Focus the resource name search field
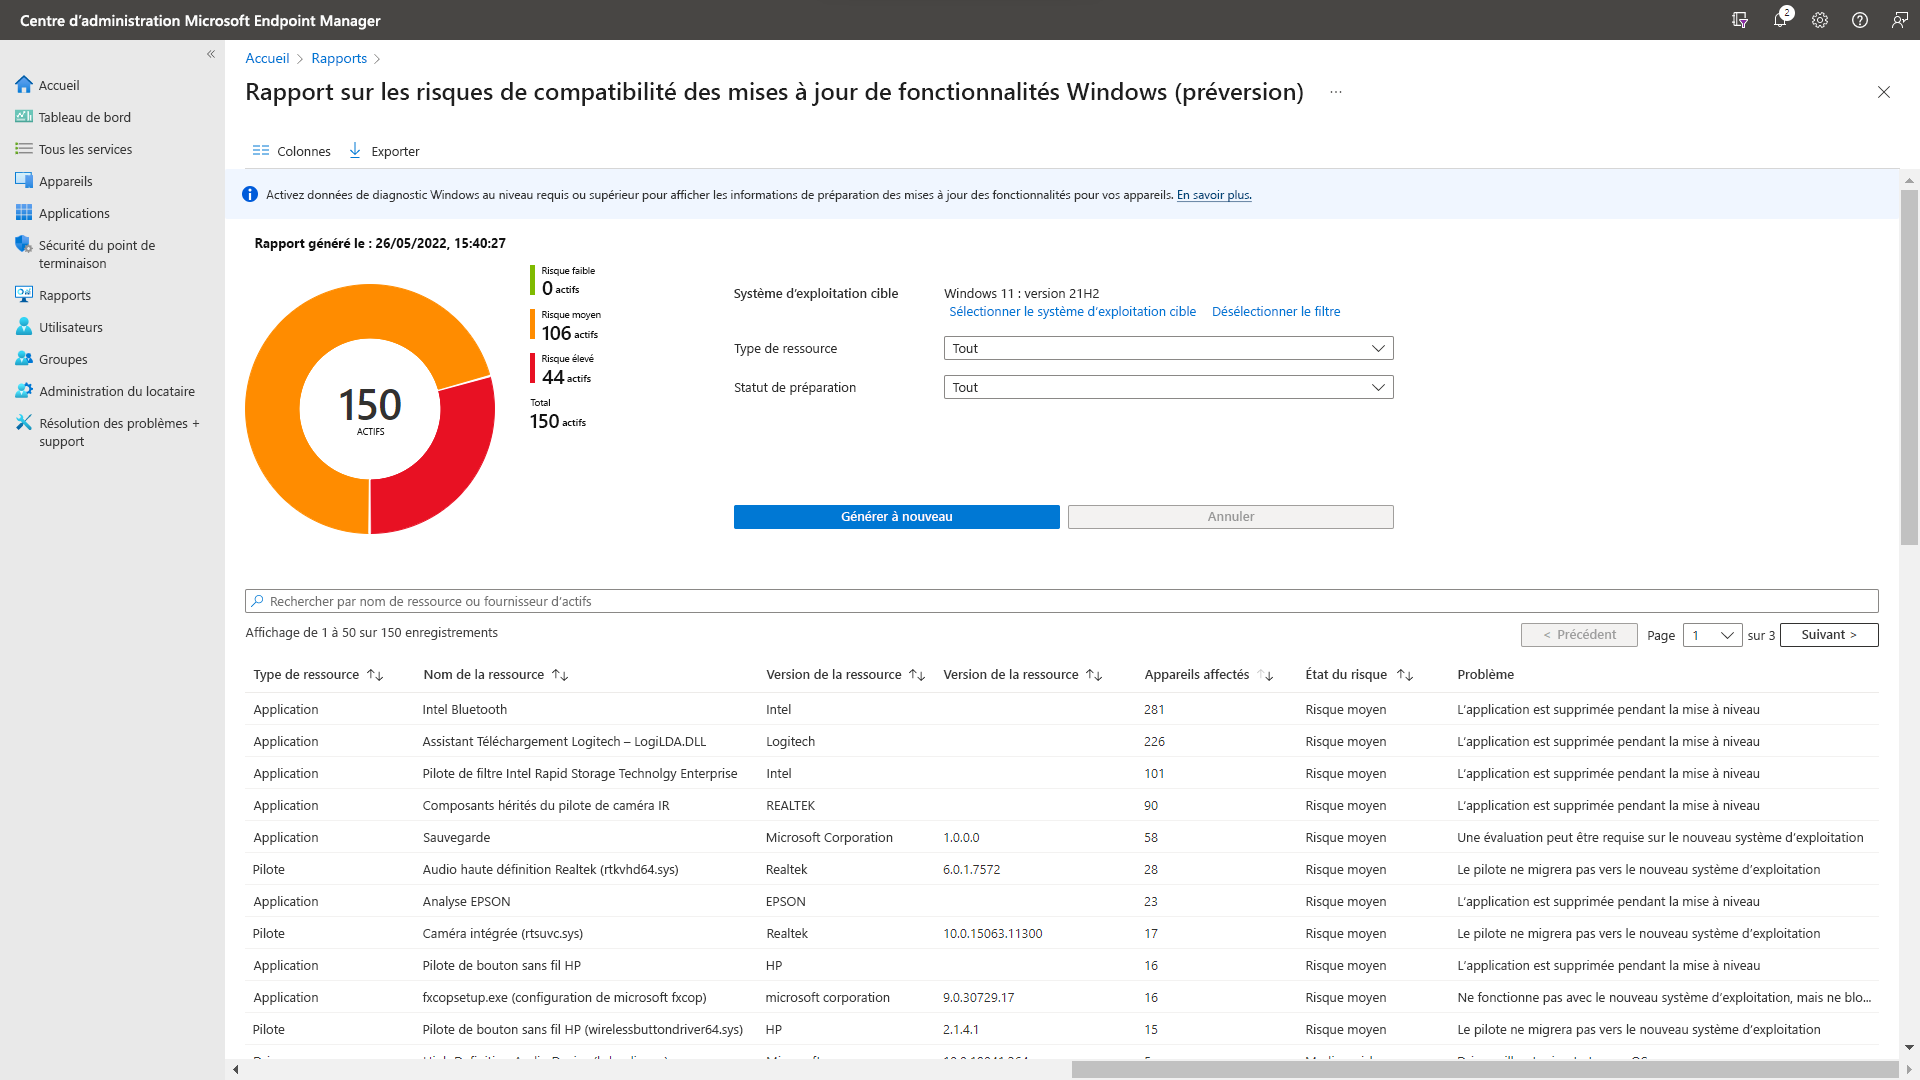Screen dimensions: 1920x1080 click(1062, 601)
